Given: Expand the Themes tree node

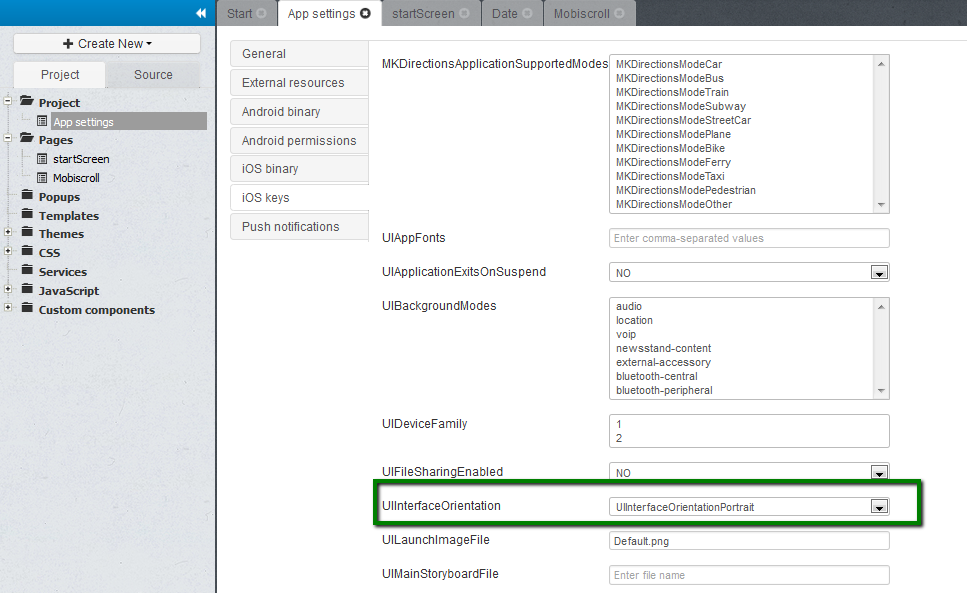Looking at the screenshot, I should 8,233.
